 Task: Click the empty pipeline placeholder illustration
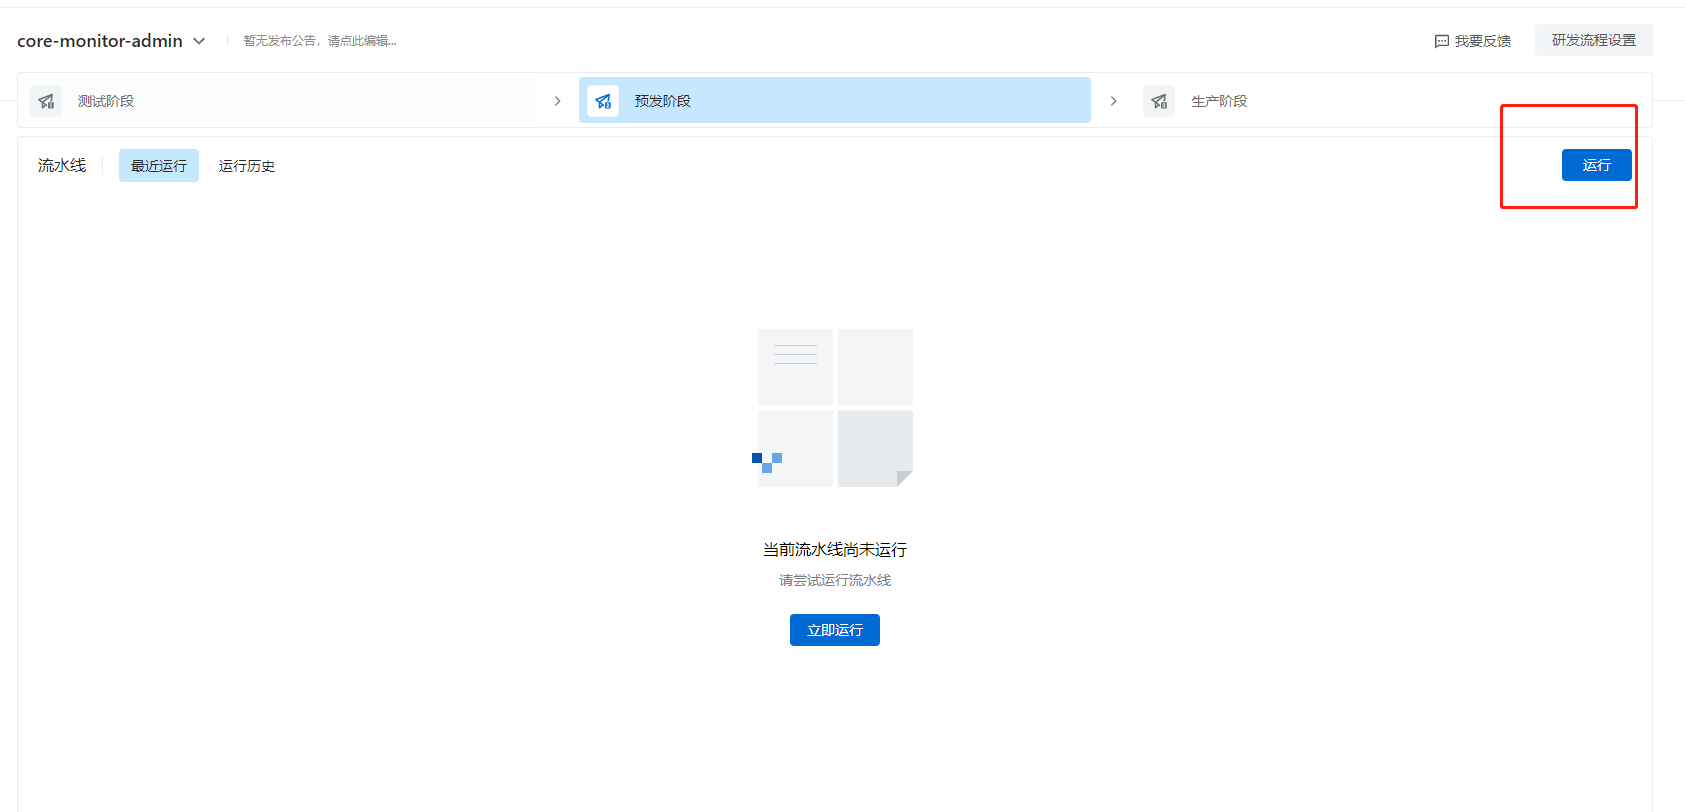point(834,408)
